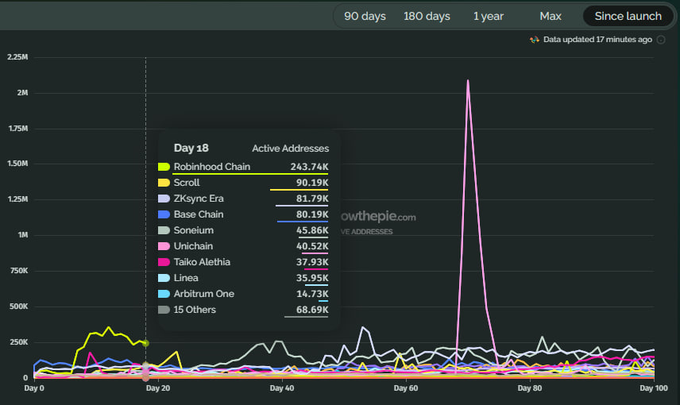Click the 90.19K value
Screen dimensions: 680x405
pos(312,183)
